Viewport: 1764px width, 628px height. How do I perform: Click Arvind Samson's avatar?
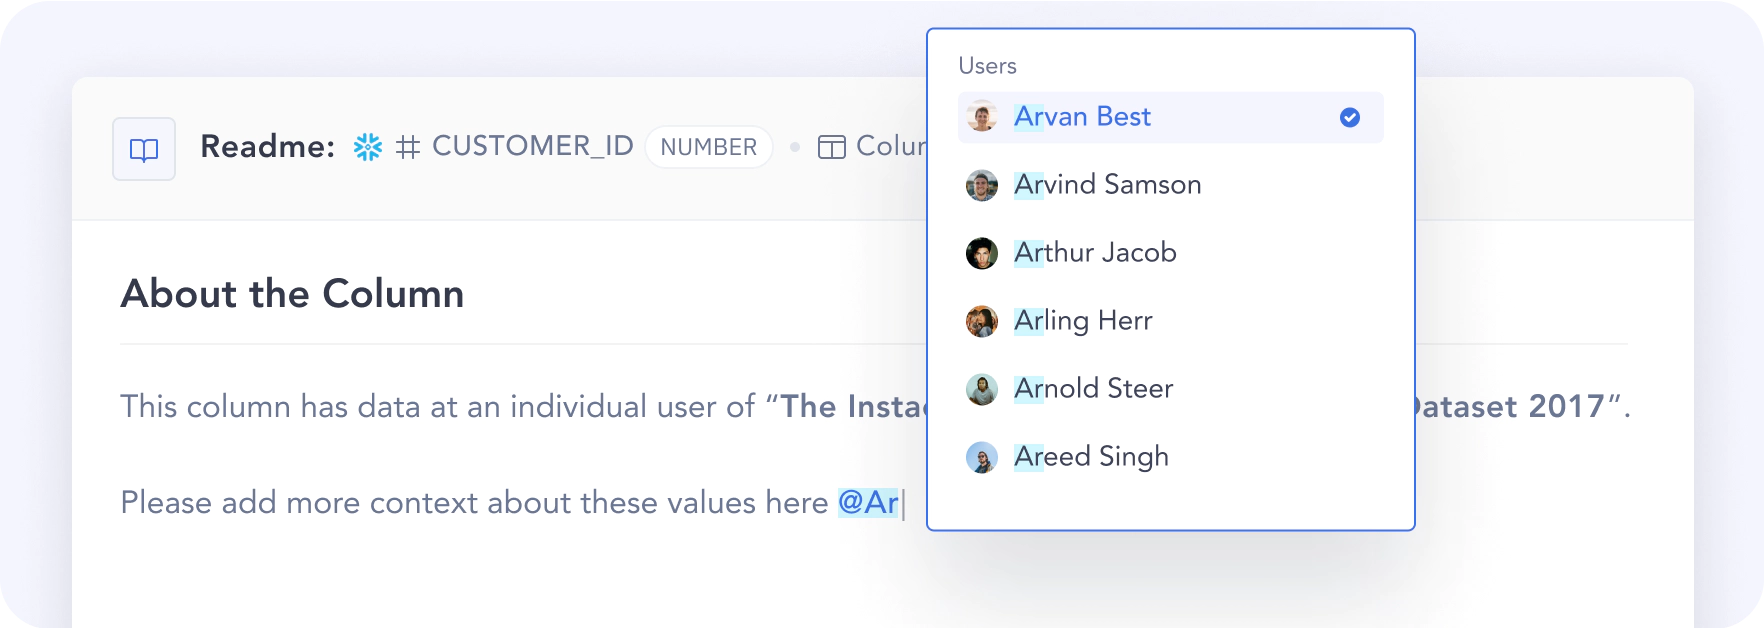[x=982, y=185]
